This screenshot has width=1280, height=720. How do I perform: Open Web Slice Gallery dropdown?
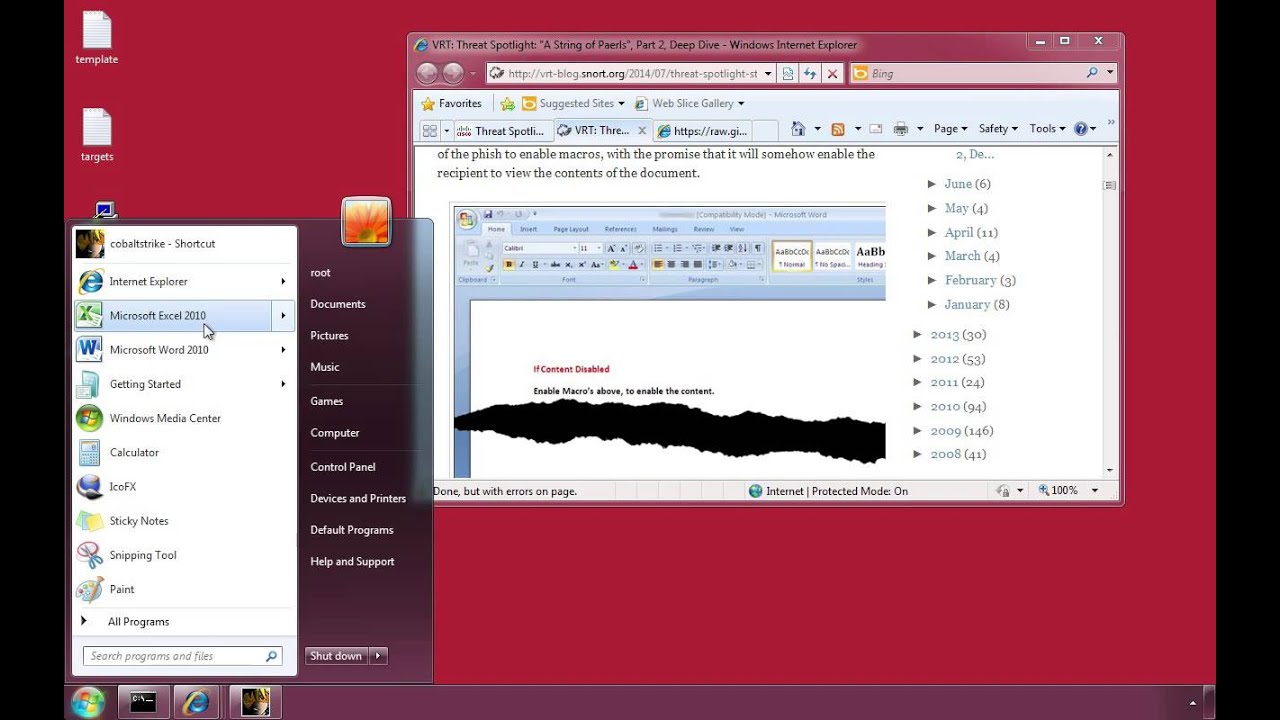click(689, 103)
